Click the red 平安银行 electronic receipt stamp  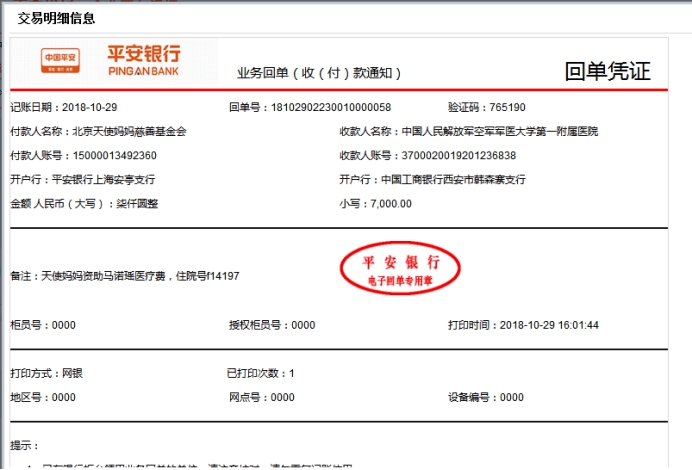pyautogui.click(x=400, y=268)
